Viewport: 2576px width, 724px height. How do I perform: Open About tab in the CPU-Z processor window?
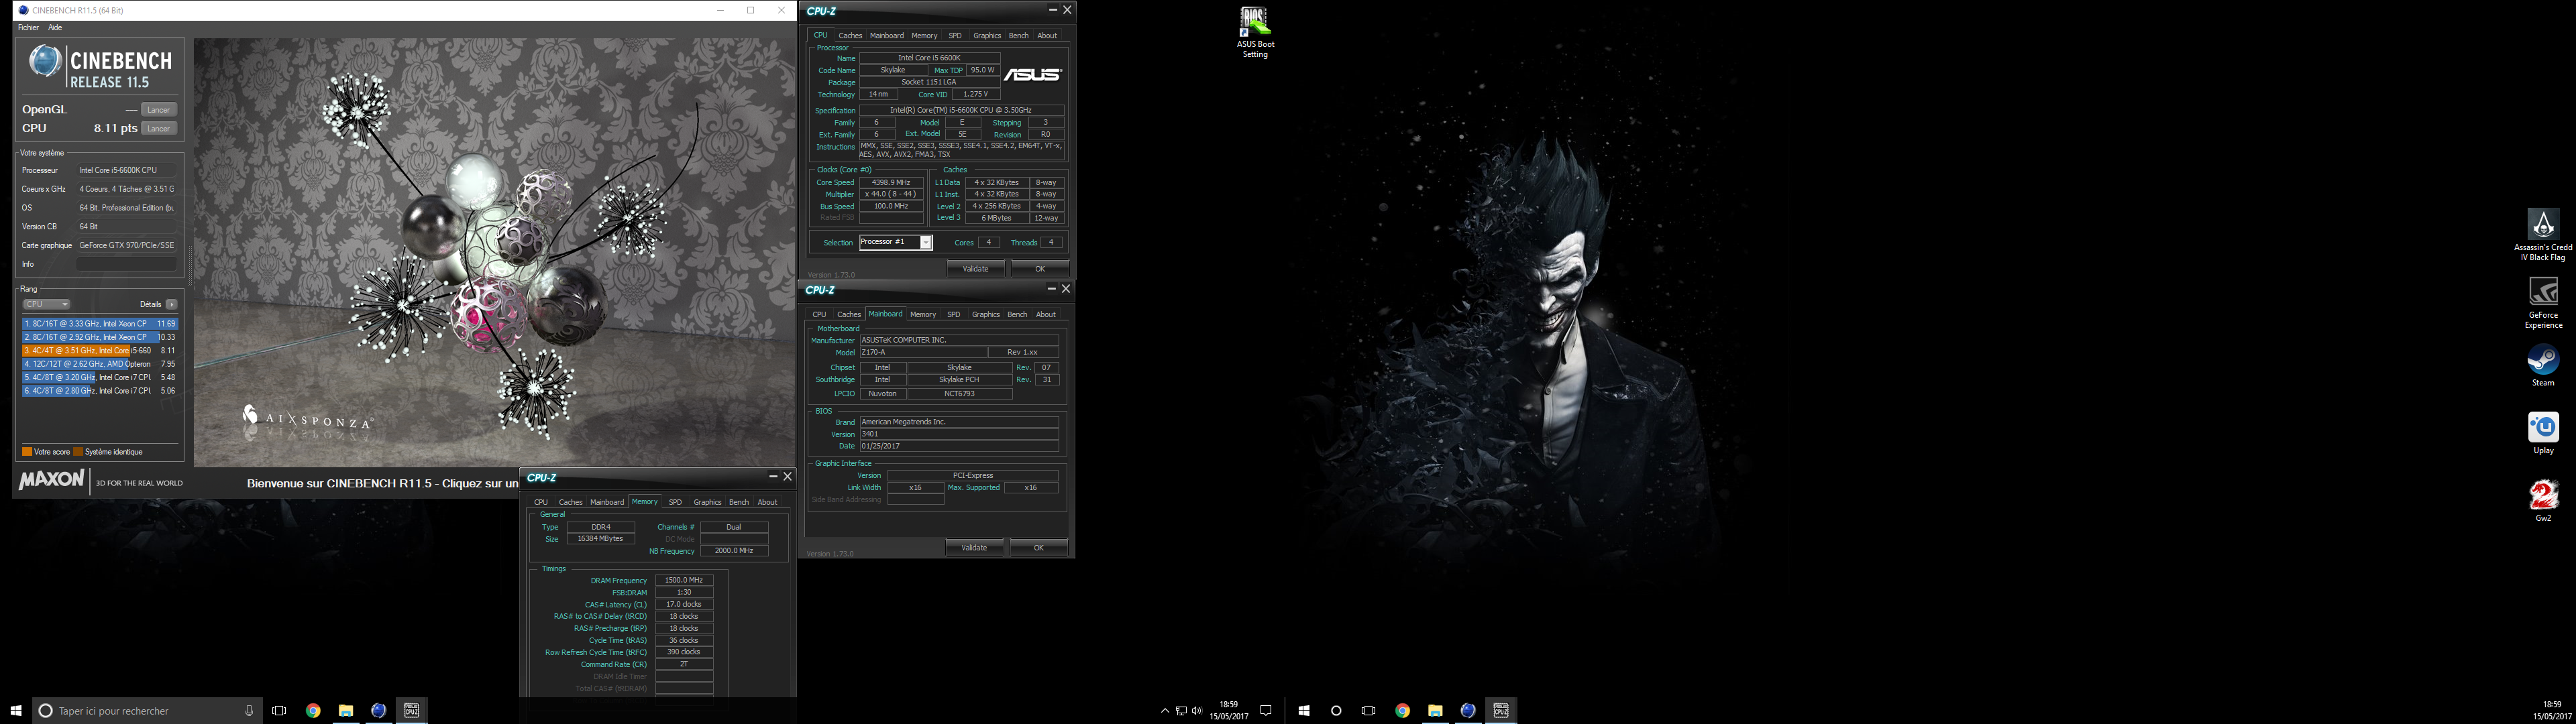click(x=1047, y=36)
